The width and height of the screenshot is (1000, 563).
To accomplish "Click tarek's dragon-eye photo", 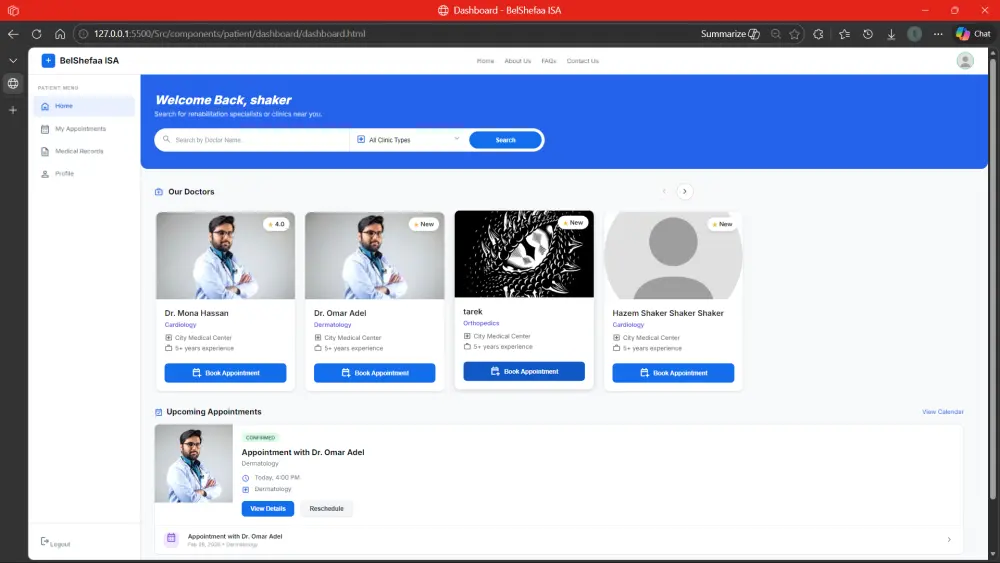I will tap(524, 254).
